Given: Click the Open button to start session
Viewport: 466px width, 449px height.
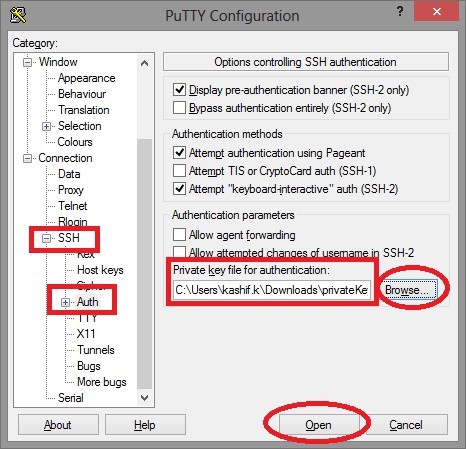Looking at the screenshot, I should click(x=318, y=425).
